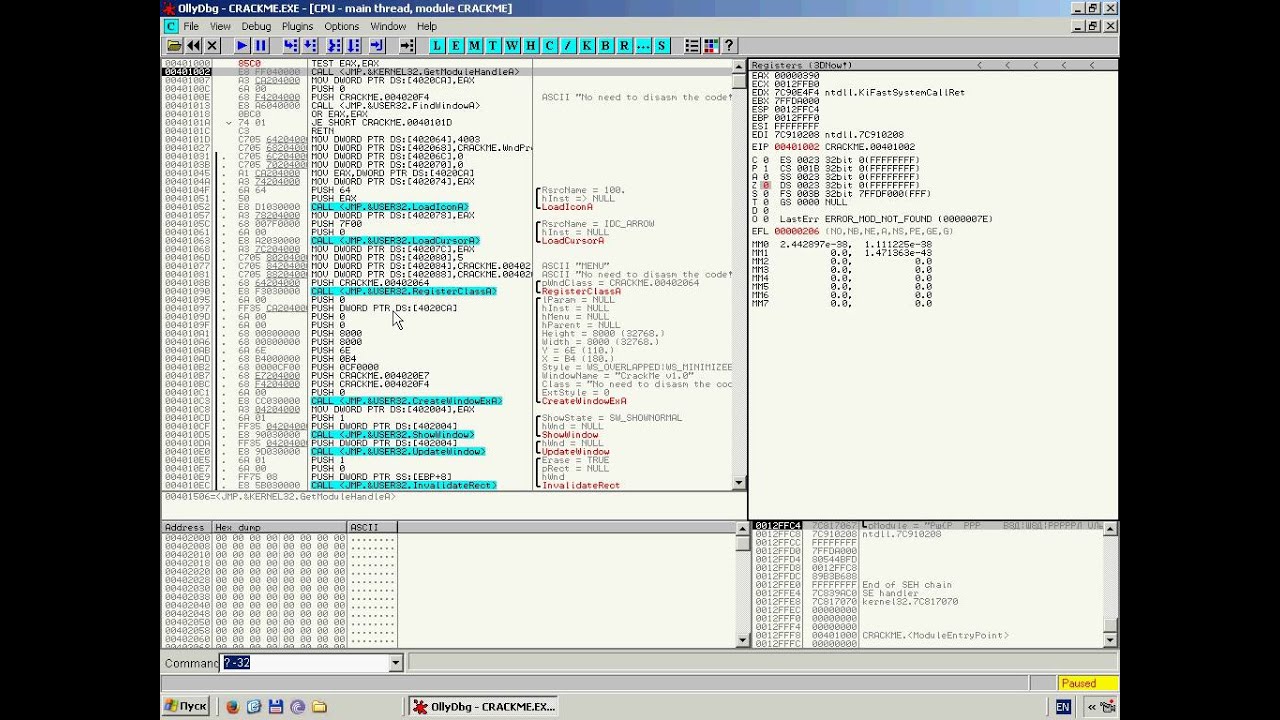Pause execution with the pause icon
The width and height of the screenshot is (1280, 720).
coord(261,46)
